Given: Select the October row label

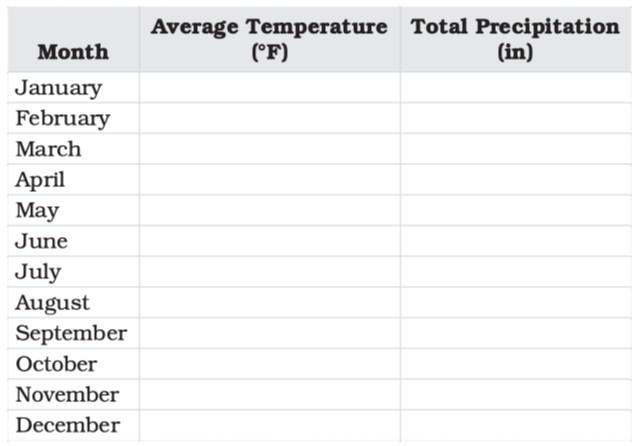Looking at the screenshot, I should [x=56, y=364].
